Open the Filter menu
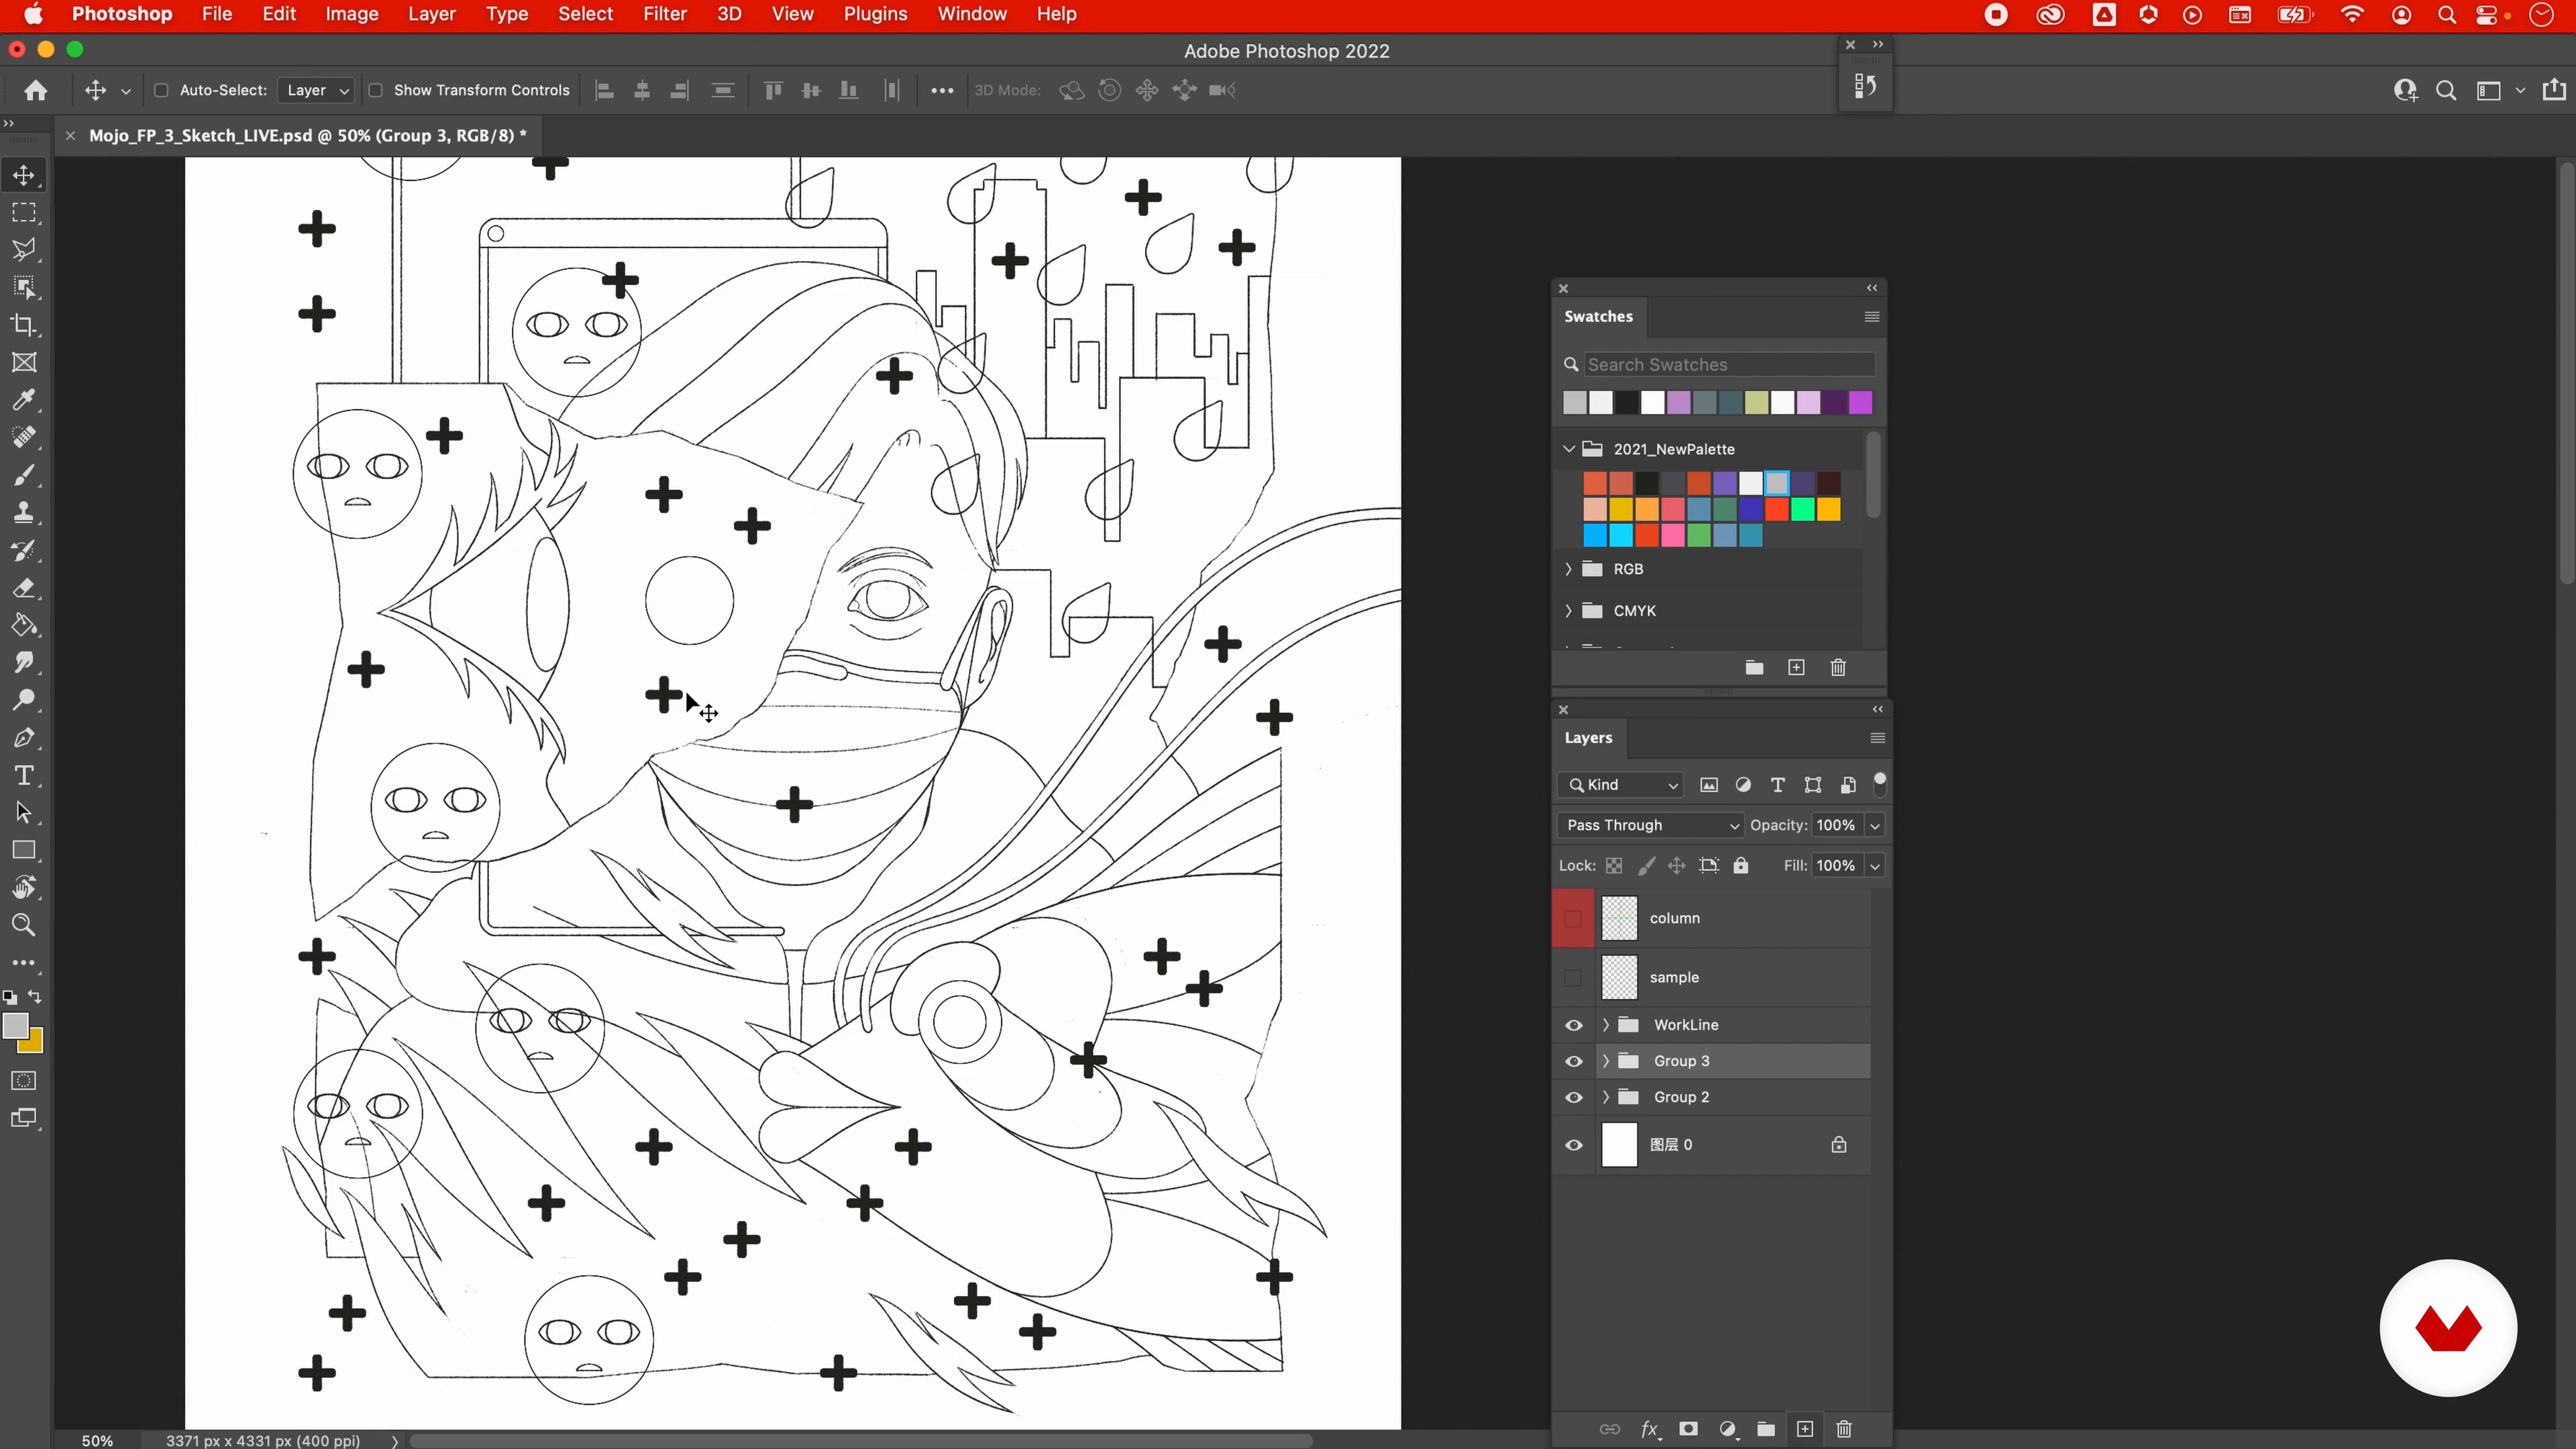This screenshot has width=2576, height=1449. pos(664,14)
